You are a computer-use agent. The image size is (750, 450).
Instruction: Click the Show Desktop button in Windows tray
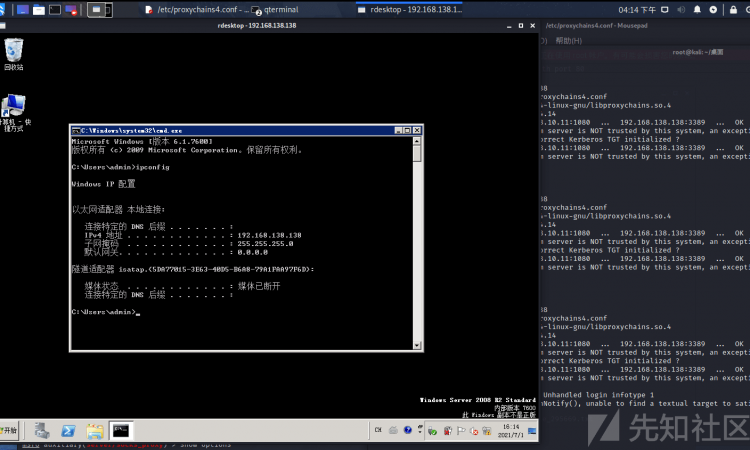(x=532, y=431)
